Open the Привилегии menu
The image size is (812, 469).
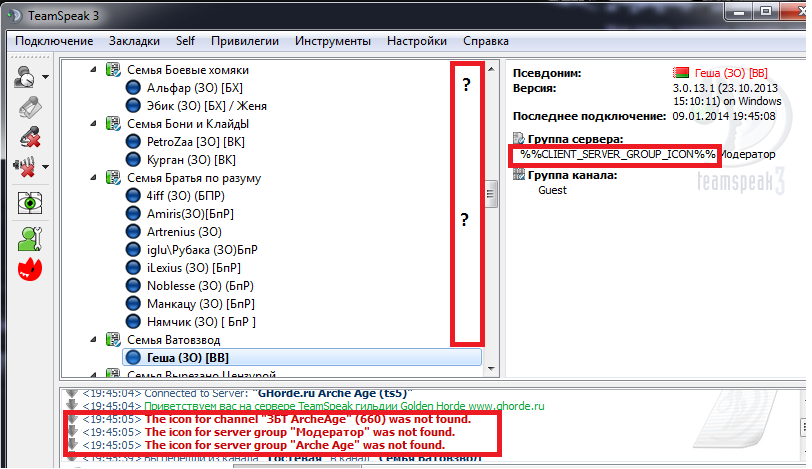(244, 41)
